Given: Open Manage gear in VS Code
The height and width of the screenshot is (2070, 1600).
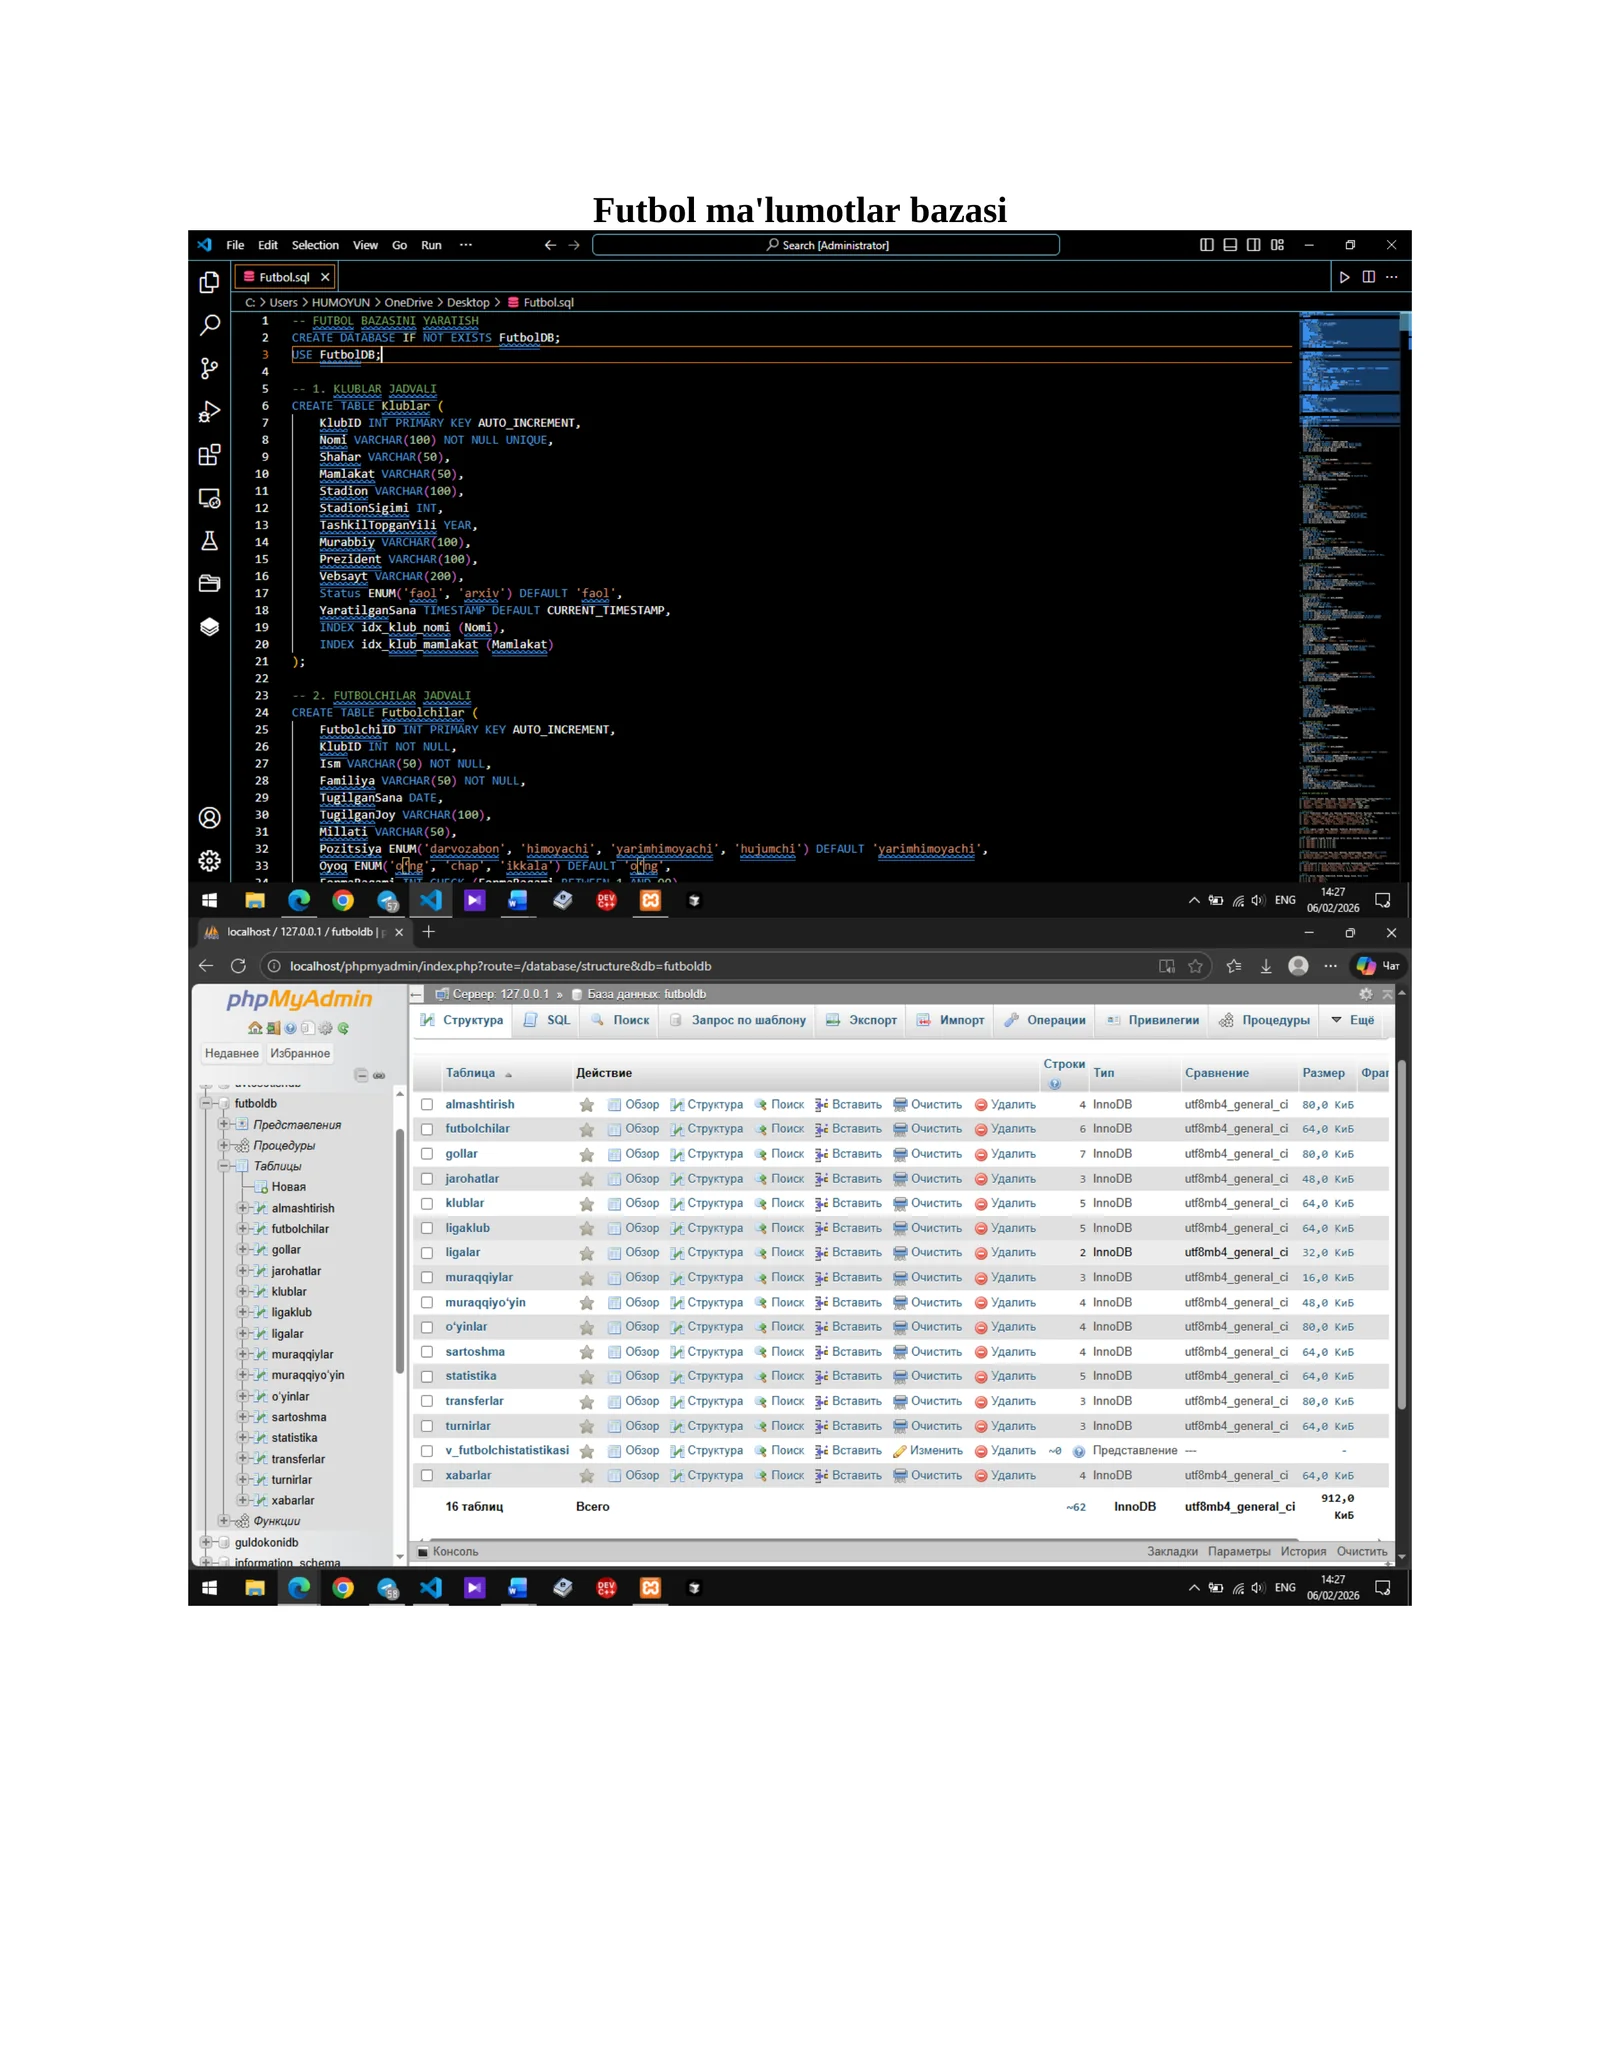Looking at the screenshot, I should coord(209,861).
